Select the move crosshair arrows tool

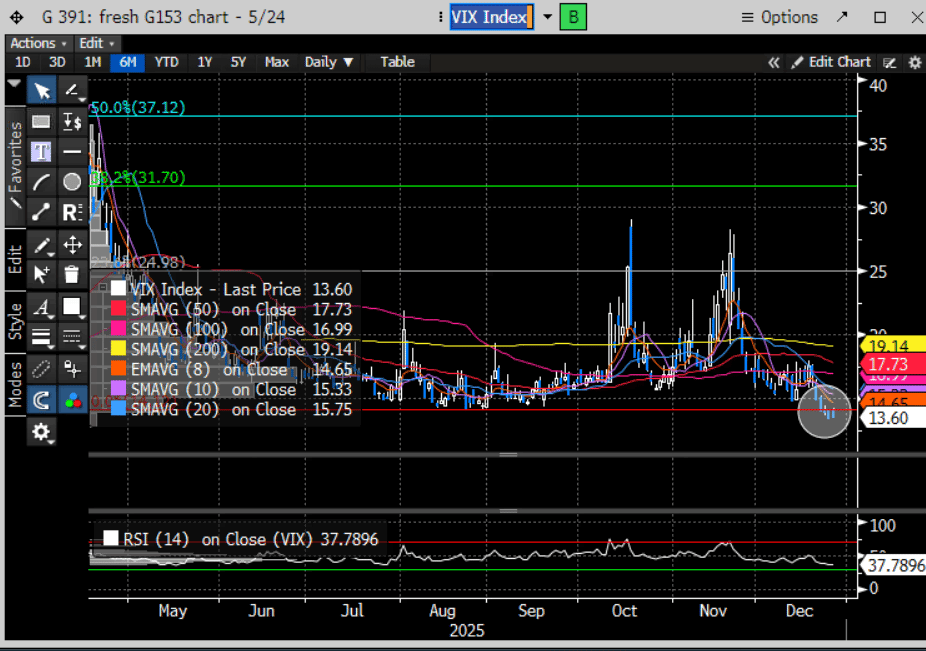coord(72,244)
